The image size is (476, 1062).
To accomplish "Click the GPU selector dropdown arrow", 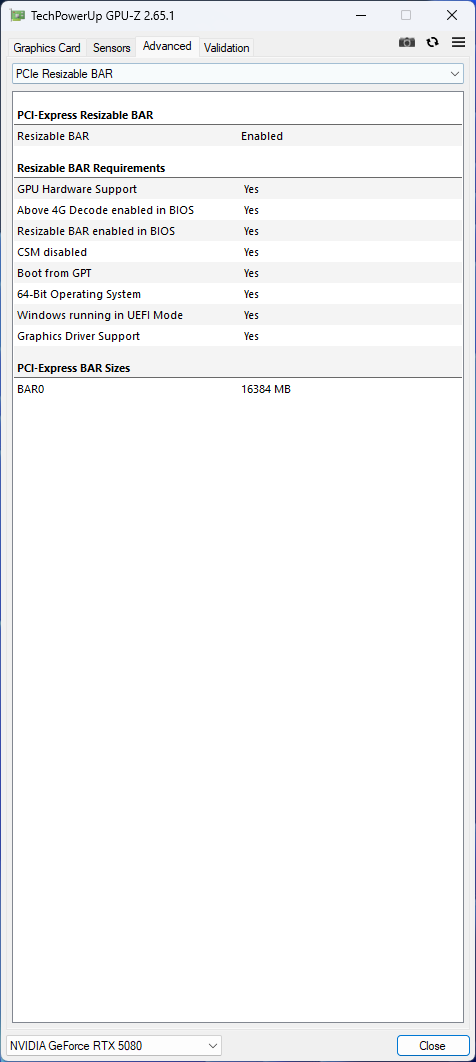I will 212,1045.
